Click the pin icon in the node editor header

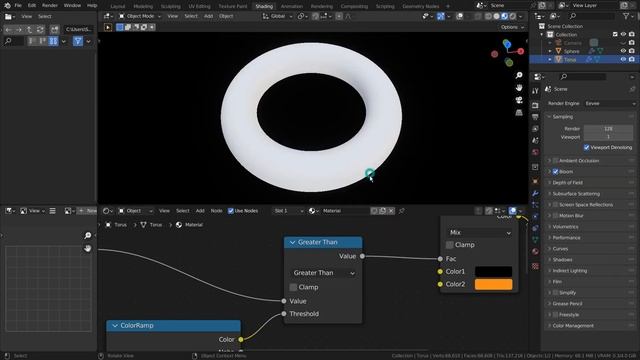[402, 211]
